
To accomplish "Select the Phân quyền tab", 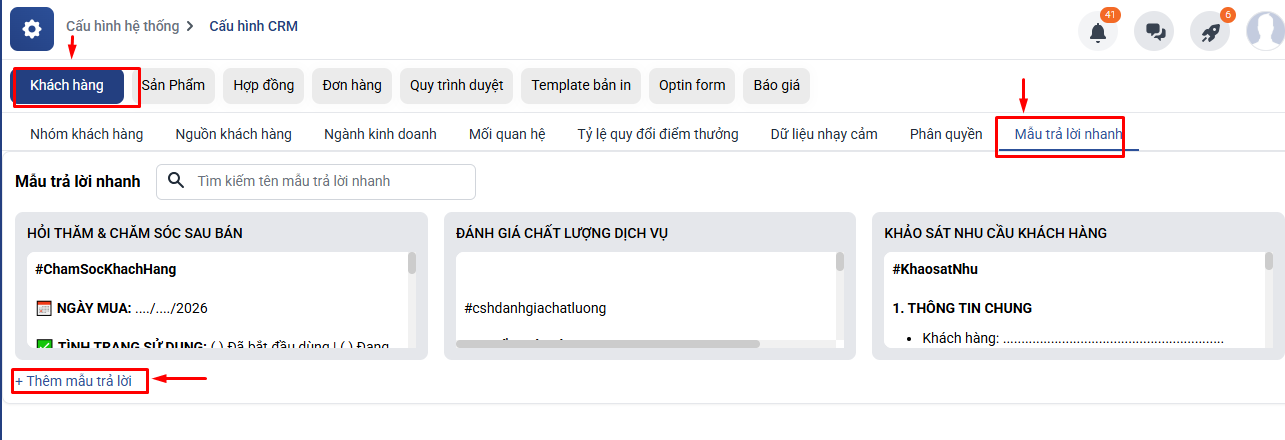I will [x=946, y=134].
